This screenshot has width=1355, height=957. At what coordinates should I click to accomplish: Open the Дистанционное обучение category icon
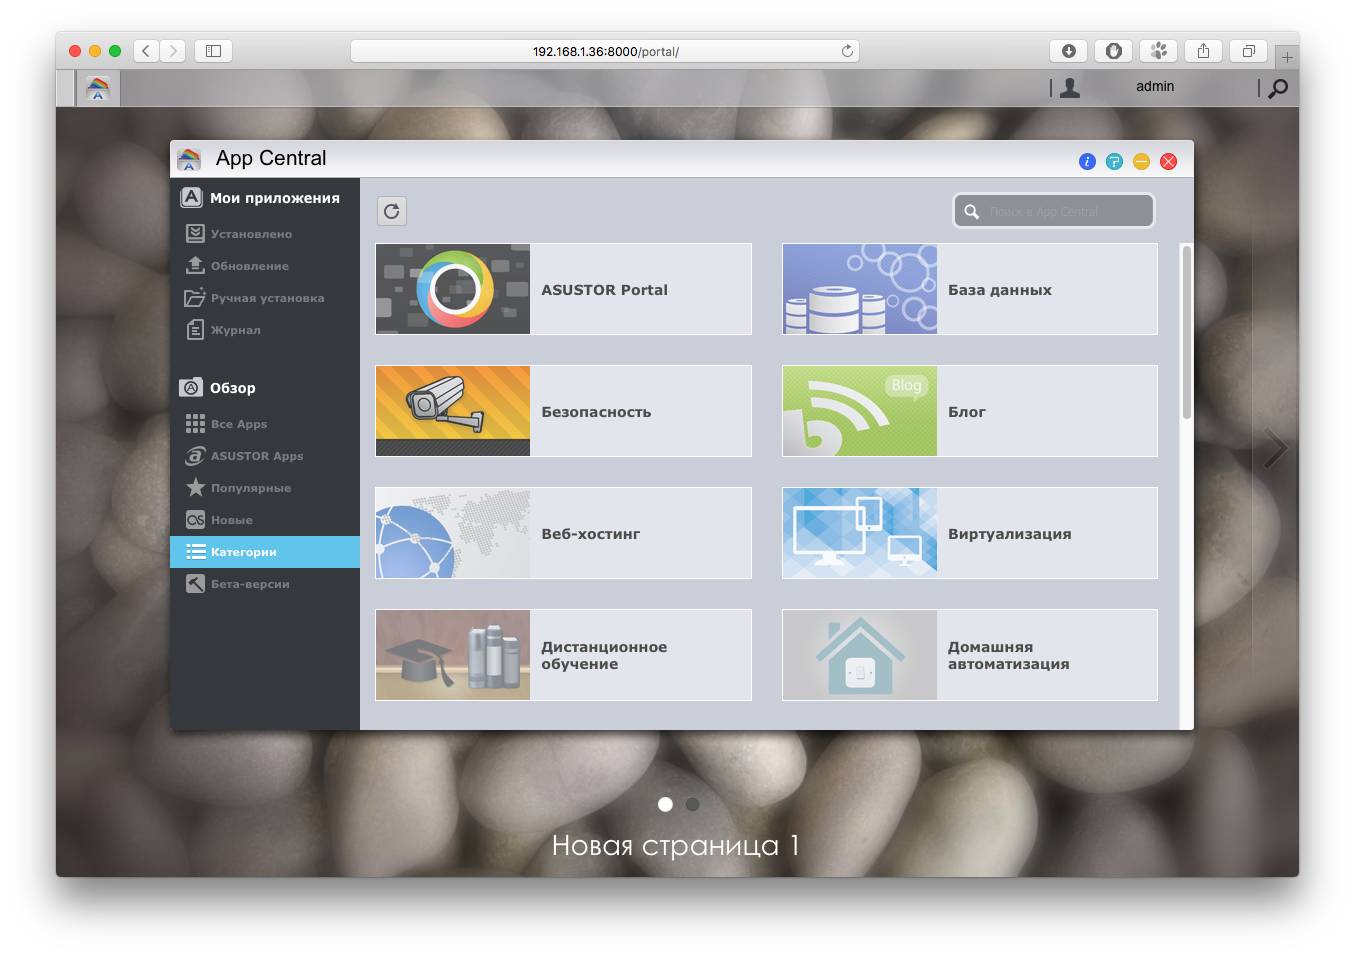tap(453, 655)
